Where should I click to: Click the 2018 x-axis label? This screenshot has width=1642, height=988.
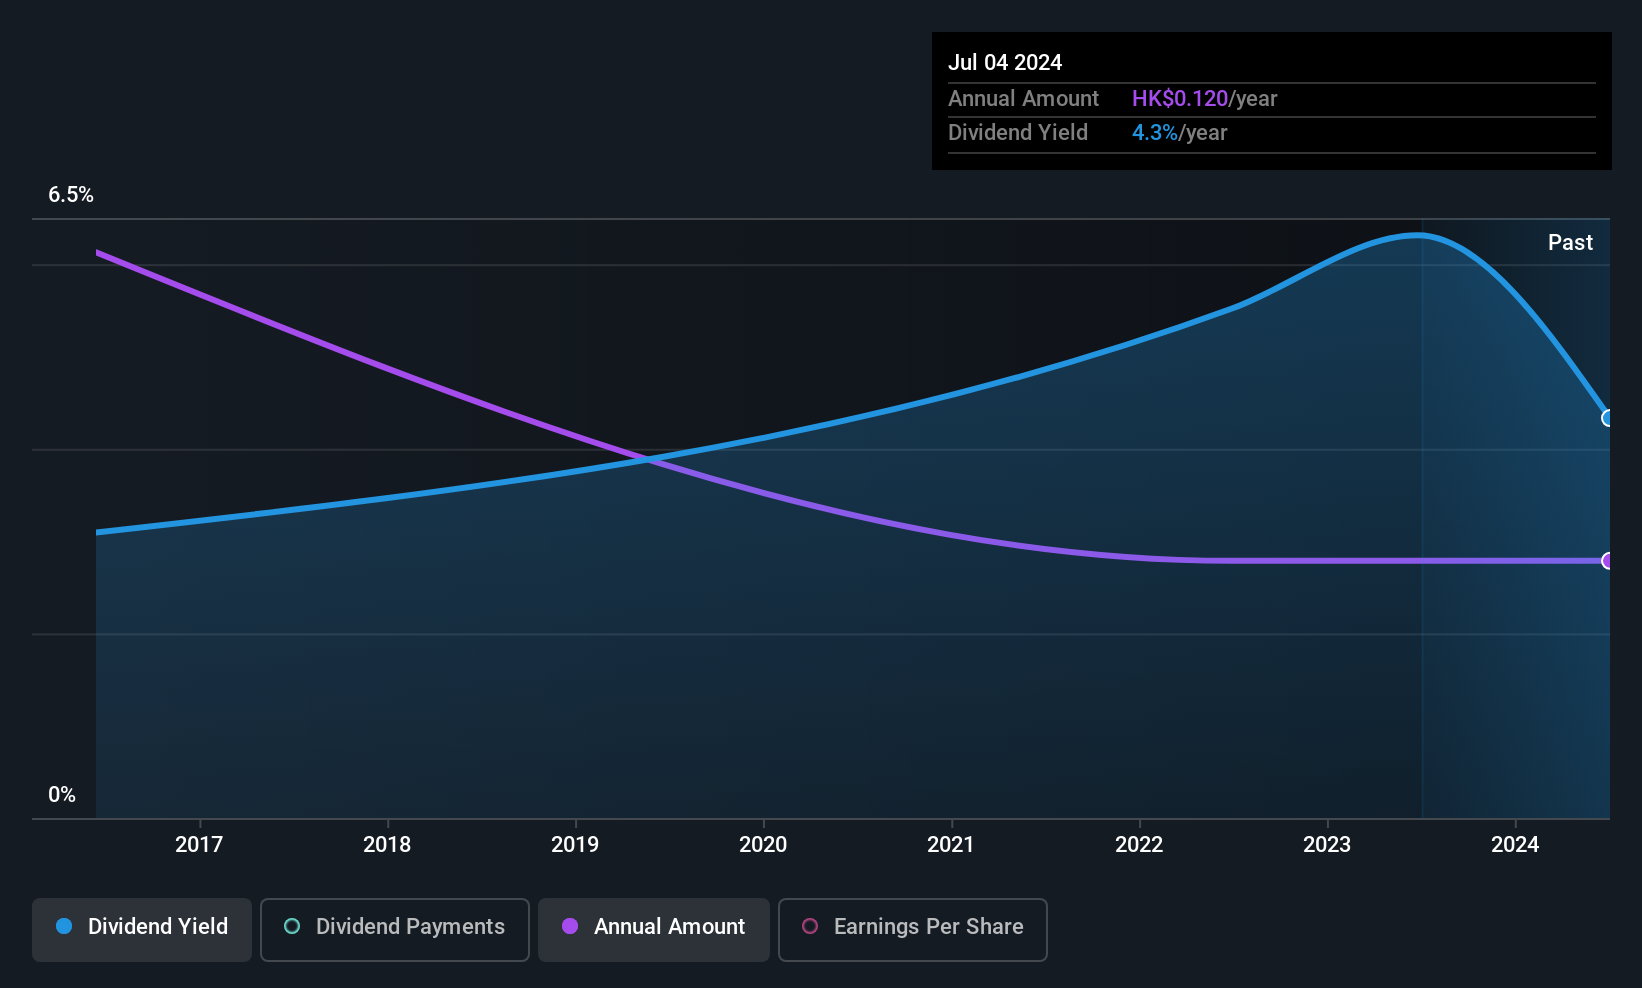tap(387, 845)
